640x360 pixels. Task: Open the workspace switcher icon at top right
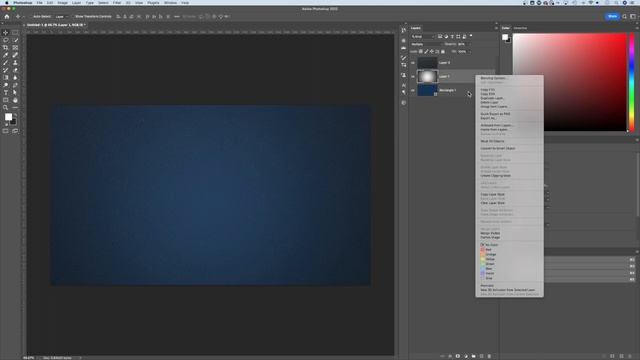pyautogui.click(x=633, y=16)
